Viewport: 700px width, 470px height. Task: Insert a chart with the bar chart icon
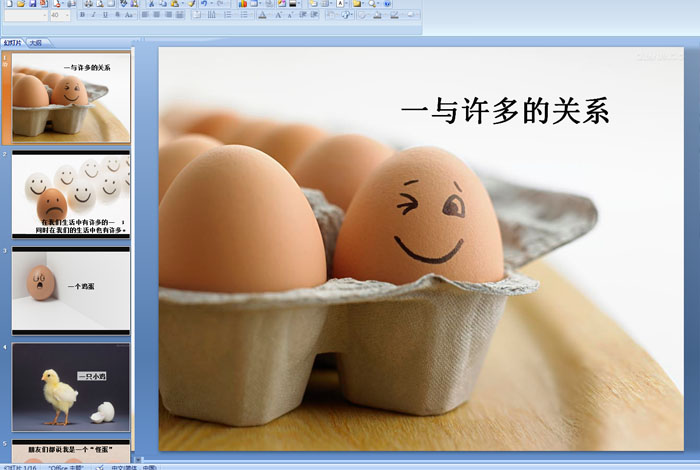pyautogui.click(x=242, y=4)
